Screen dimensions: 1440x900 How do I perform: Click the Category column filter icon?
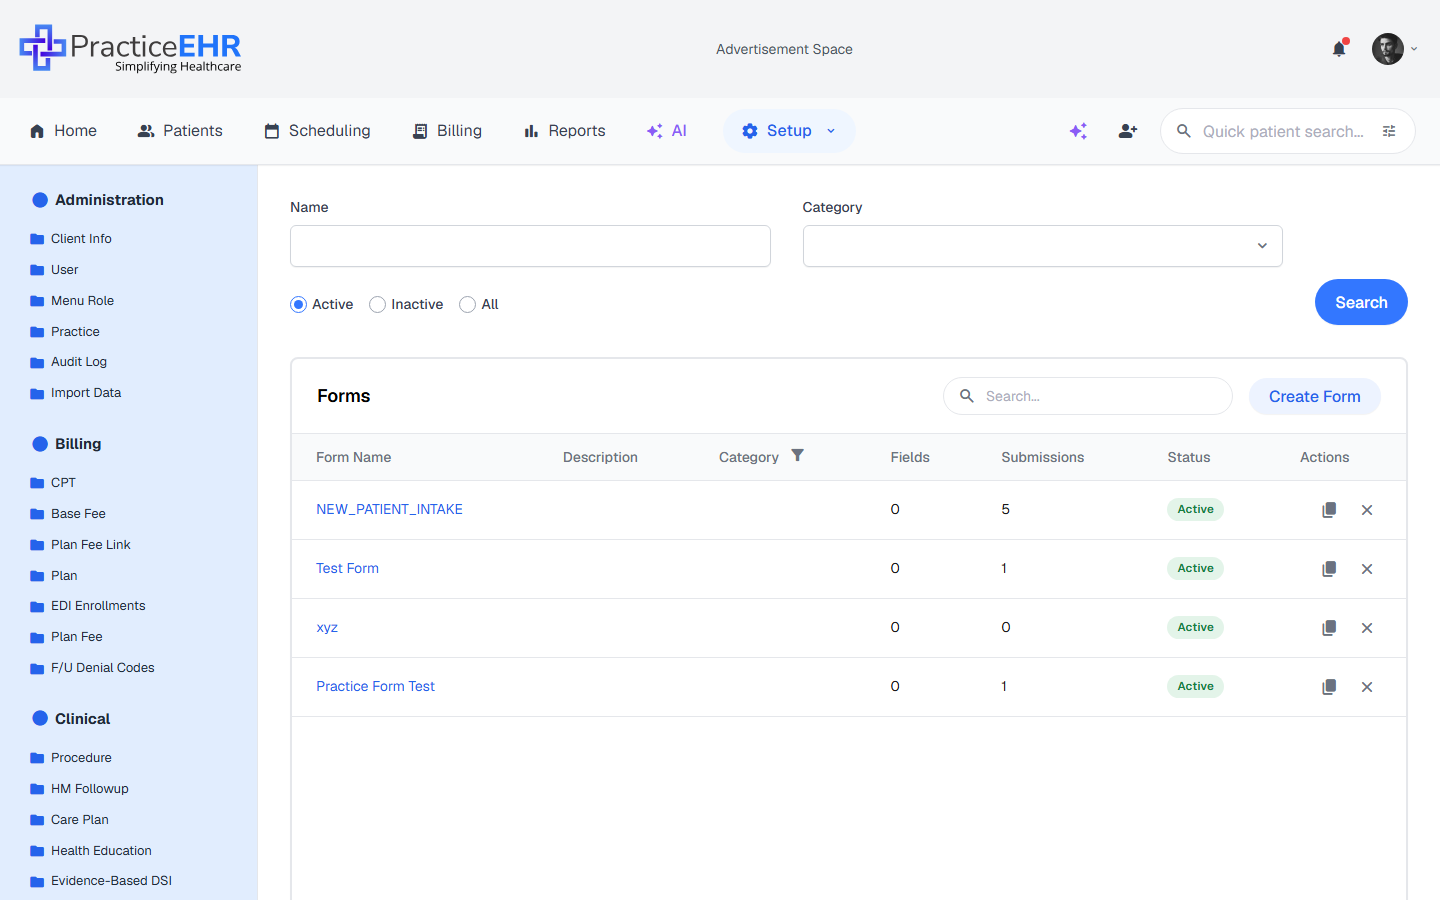pyautogui.click(x=797, y=455)
